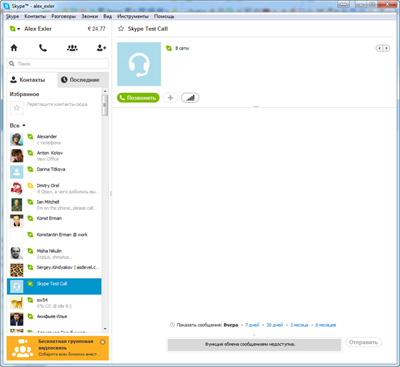Screen dimensions: 400x367
Task: Click the call quality signal bars icon
Action: (190, 98)
